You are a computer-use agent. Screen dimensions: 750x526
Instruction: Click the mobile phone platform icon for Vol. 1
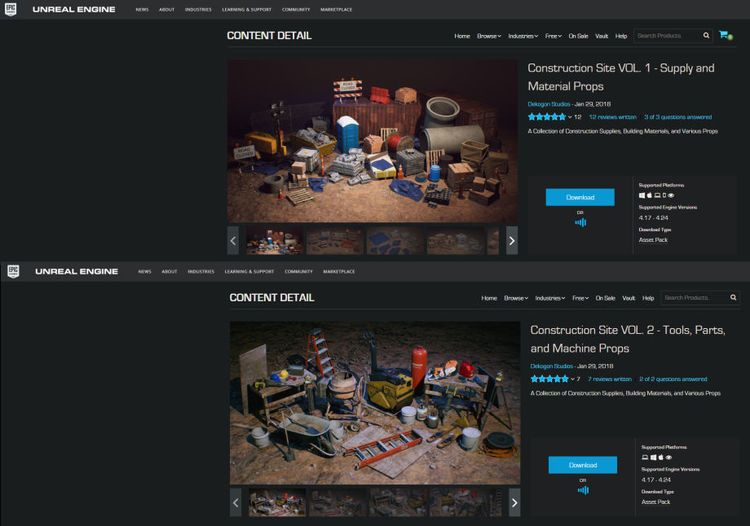[x=664, y=195]
